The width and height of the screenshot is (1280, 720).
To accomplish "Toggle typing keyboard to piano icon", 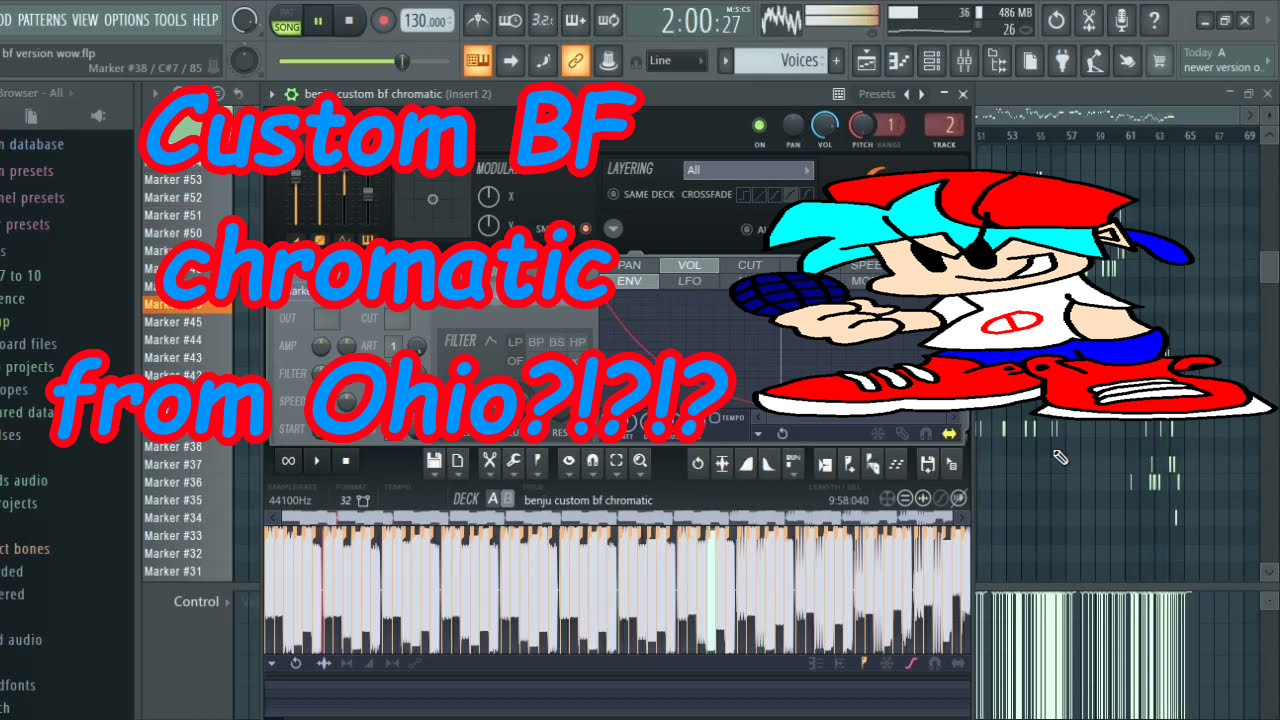I will tap(478, 61).
